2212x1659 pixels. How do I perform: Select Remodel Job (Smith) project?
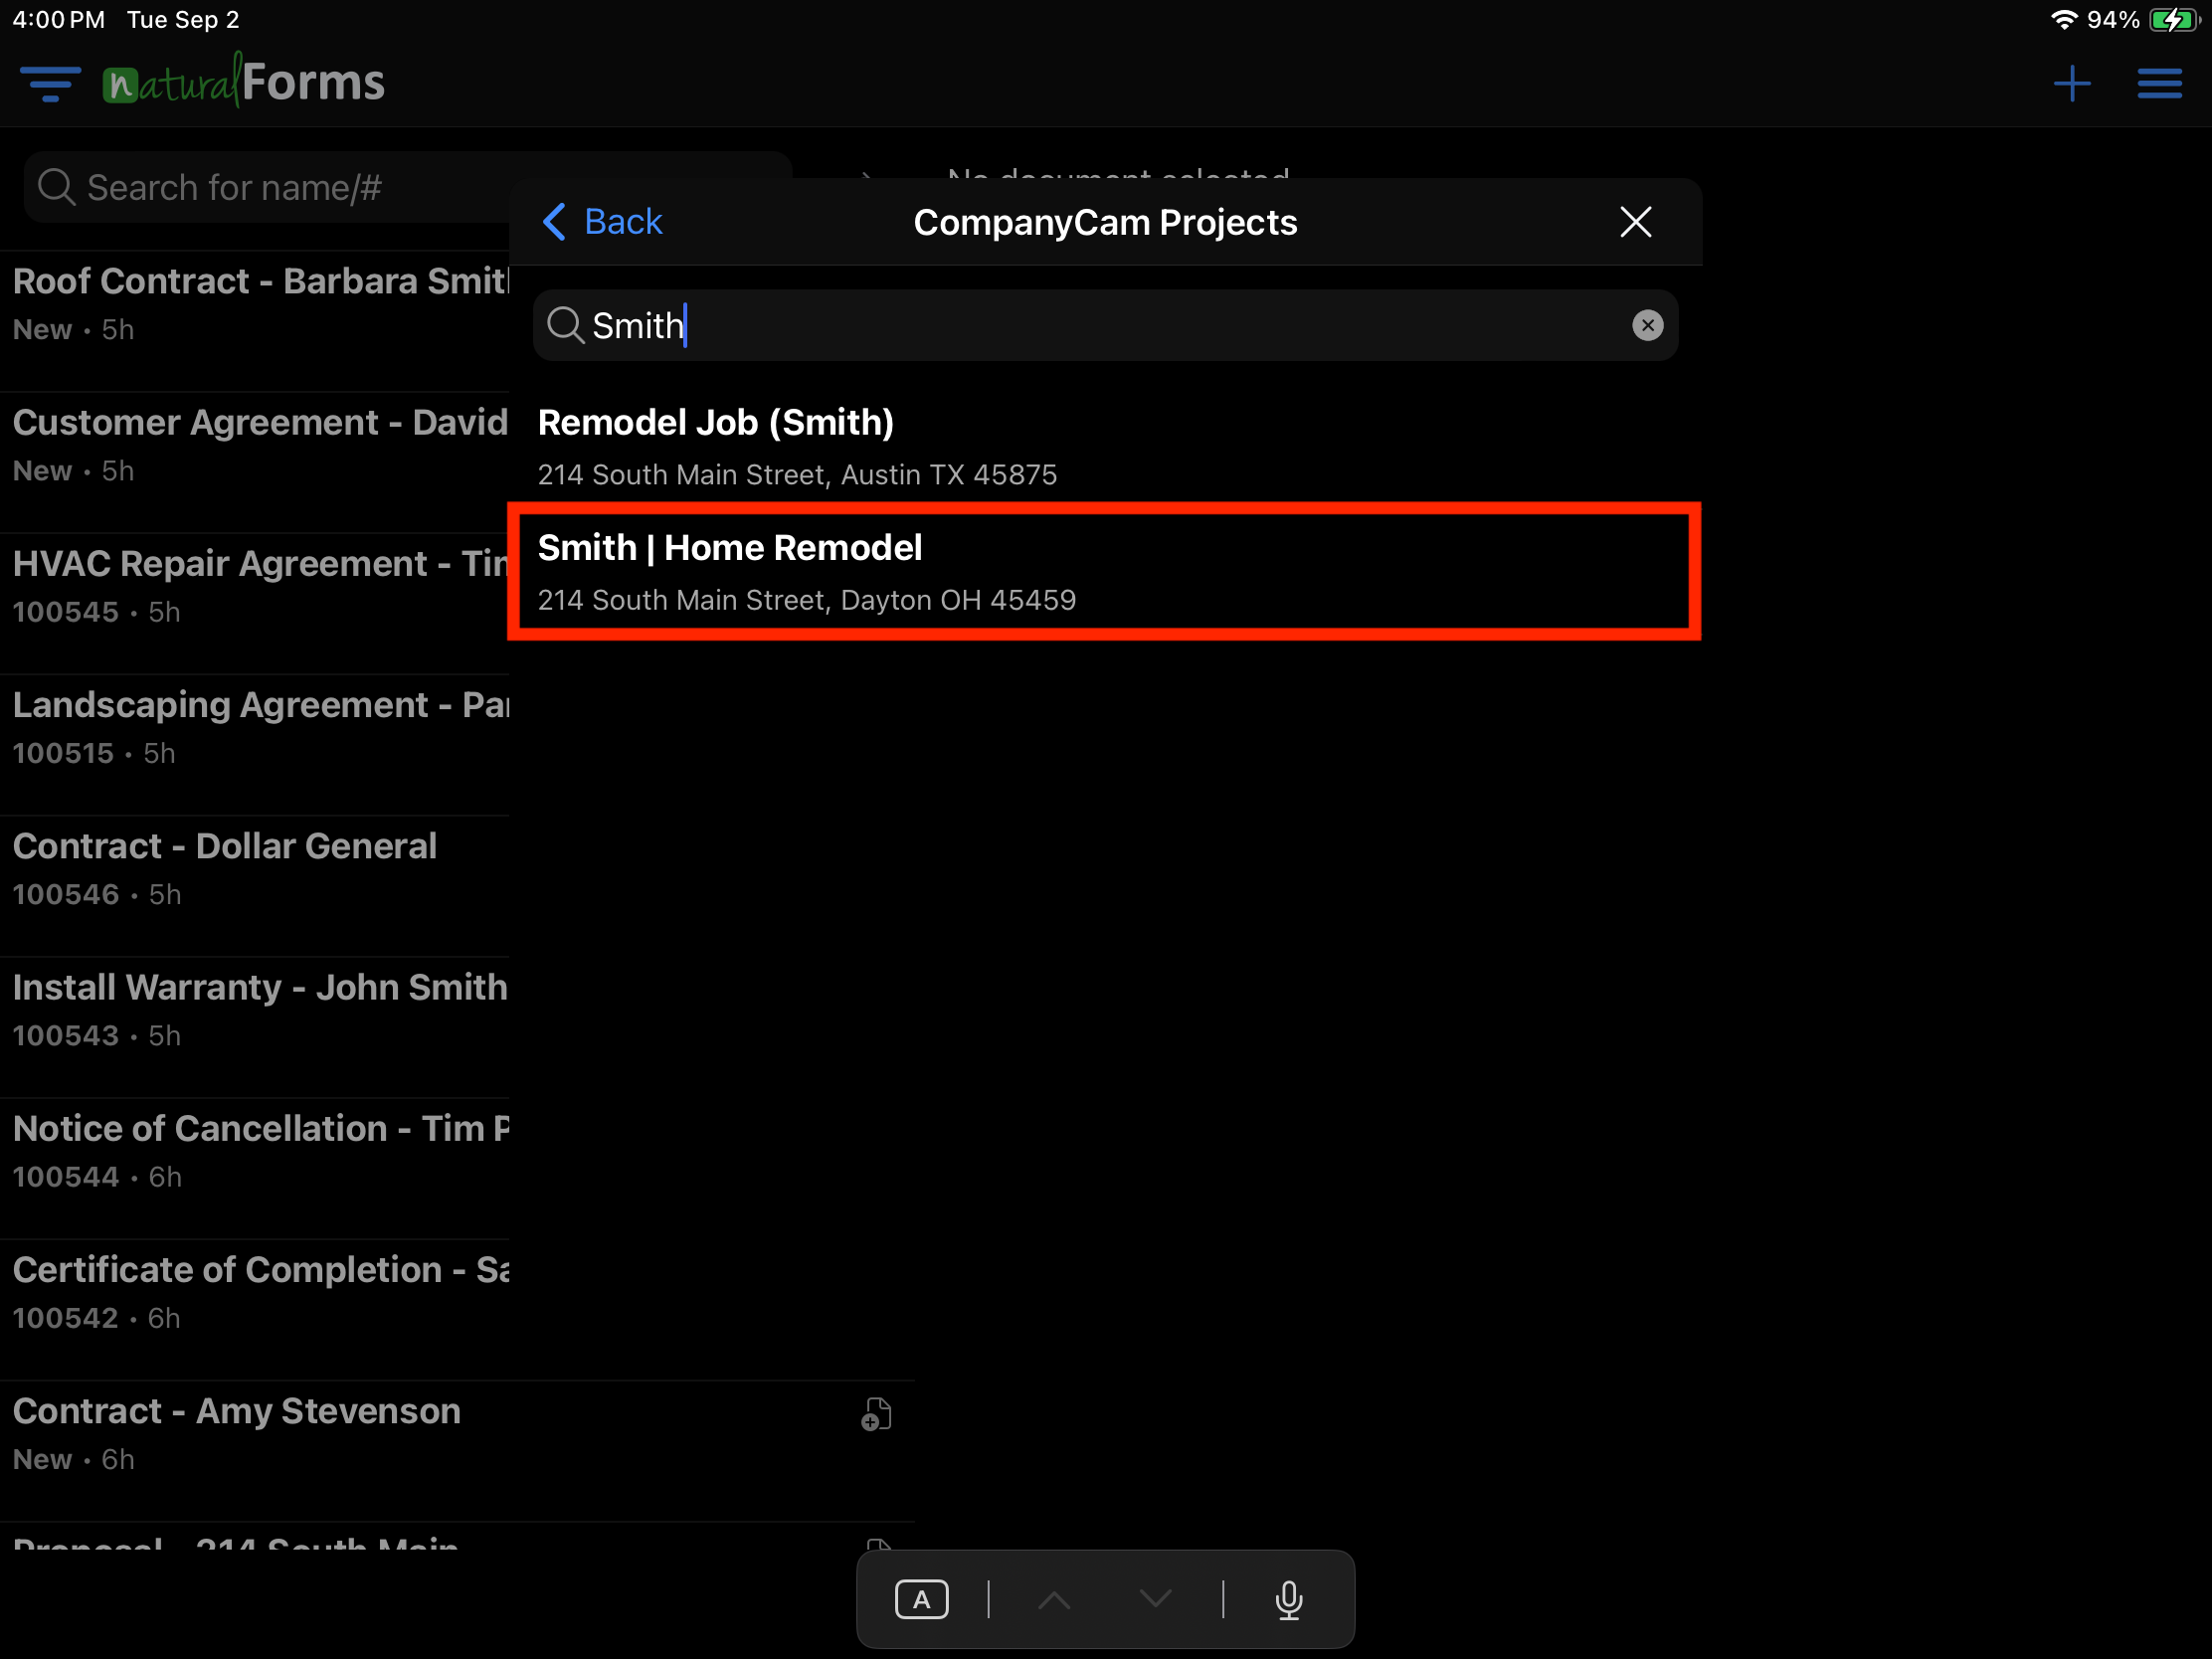tap(1105, 447)
